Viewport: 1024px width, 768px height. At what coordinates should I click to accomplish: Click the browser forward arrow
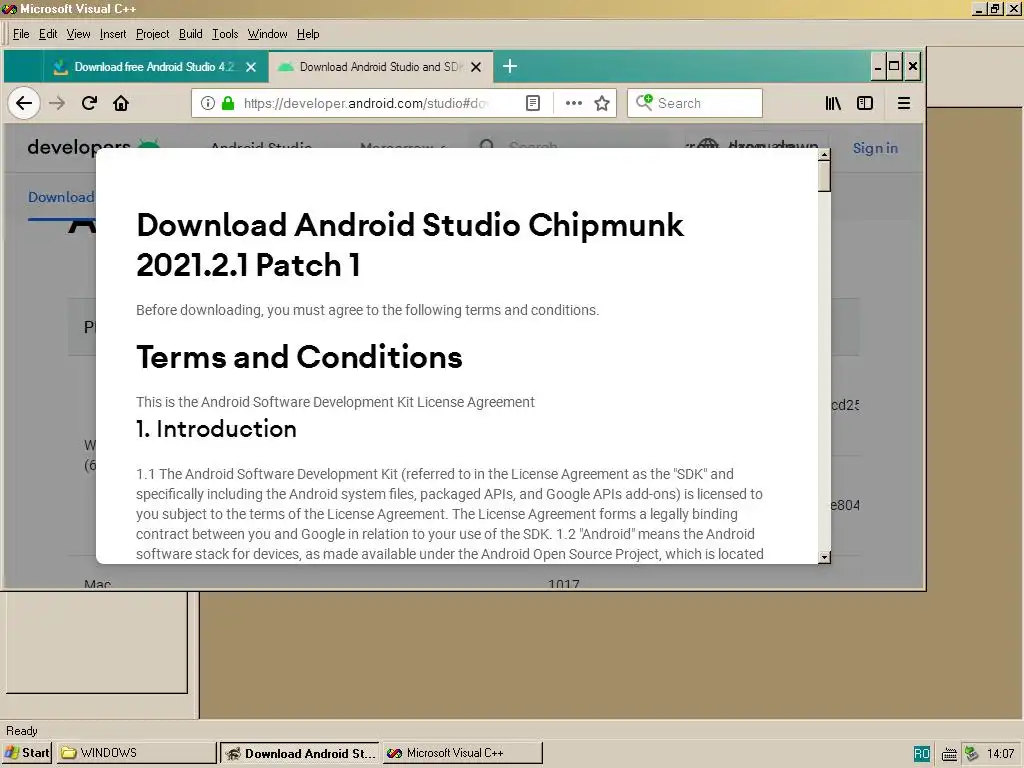(57, 103)
